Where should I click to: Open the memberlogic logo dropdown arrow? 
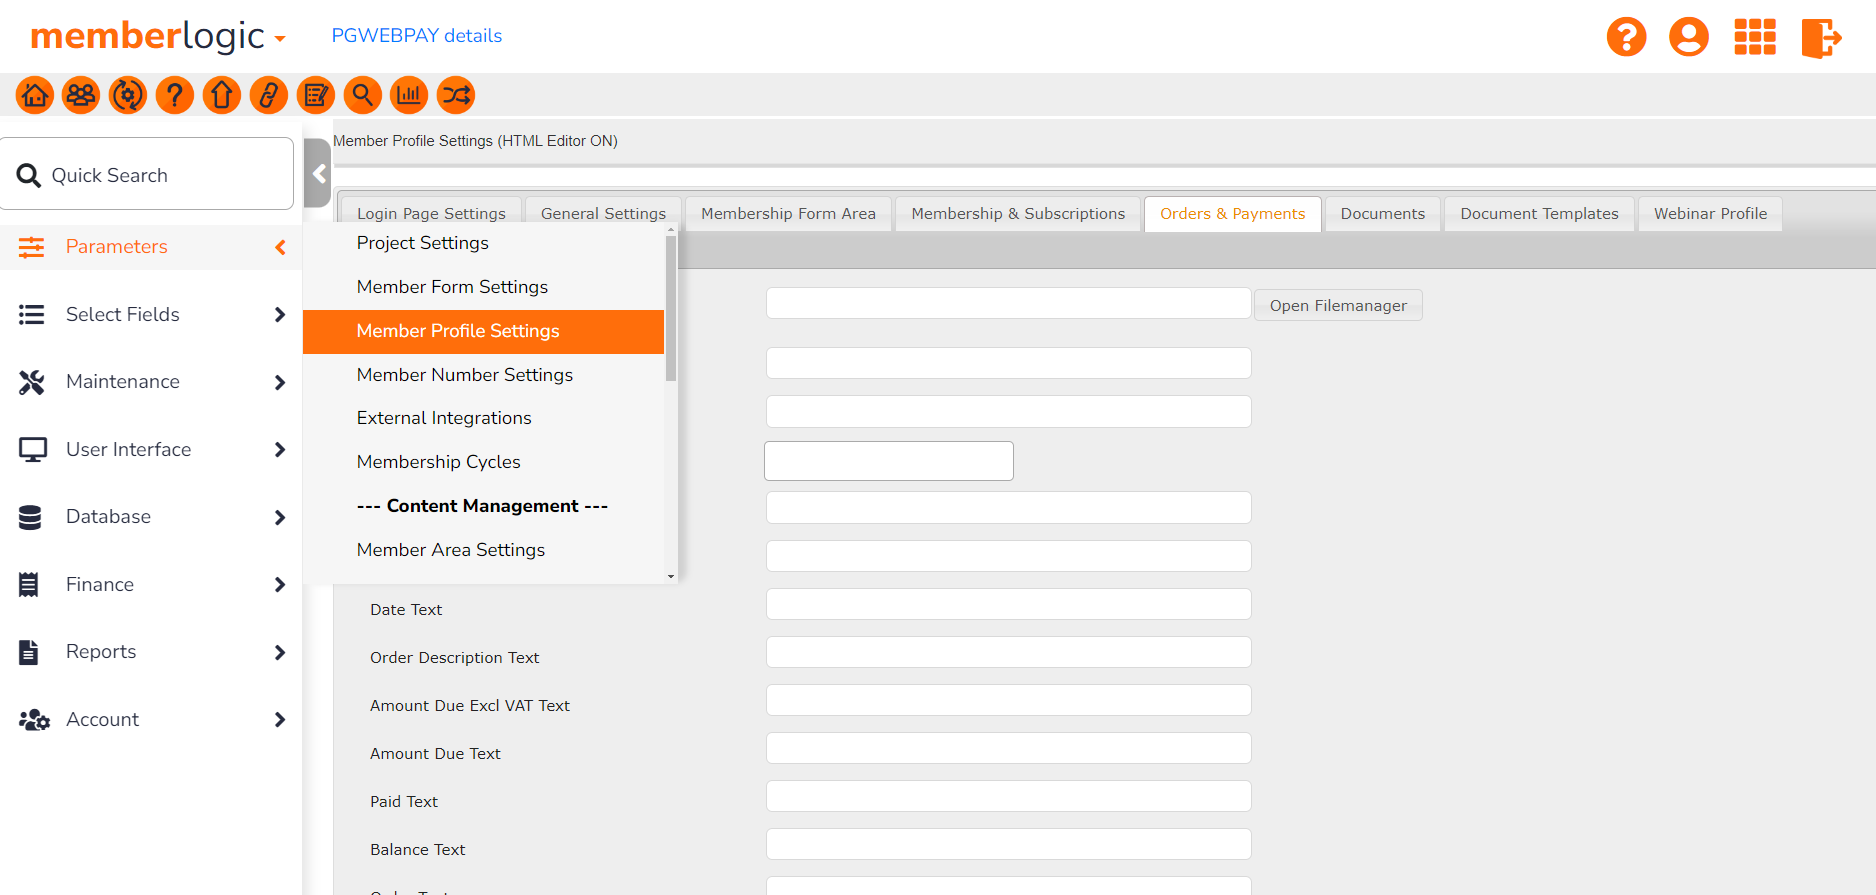281,40
